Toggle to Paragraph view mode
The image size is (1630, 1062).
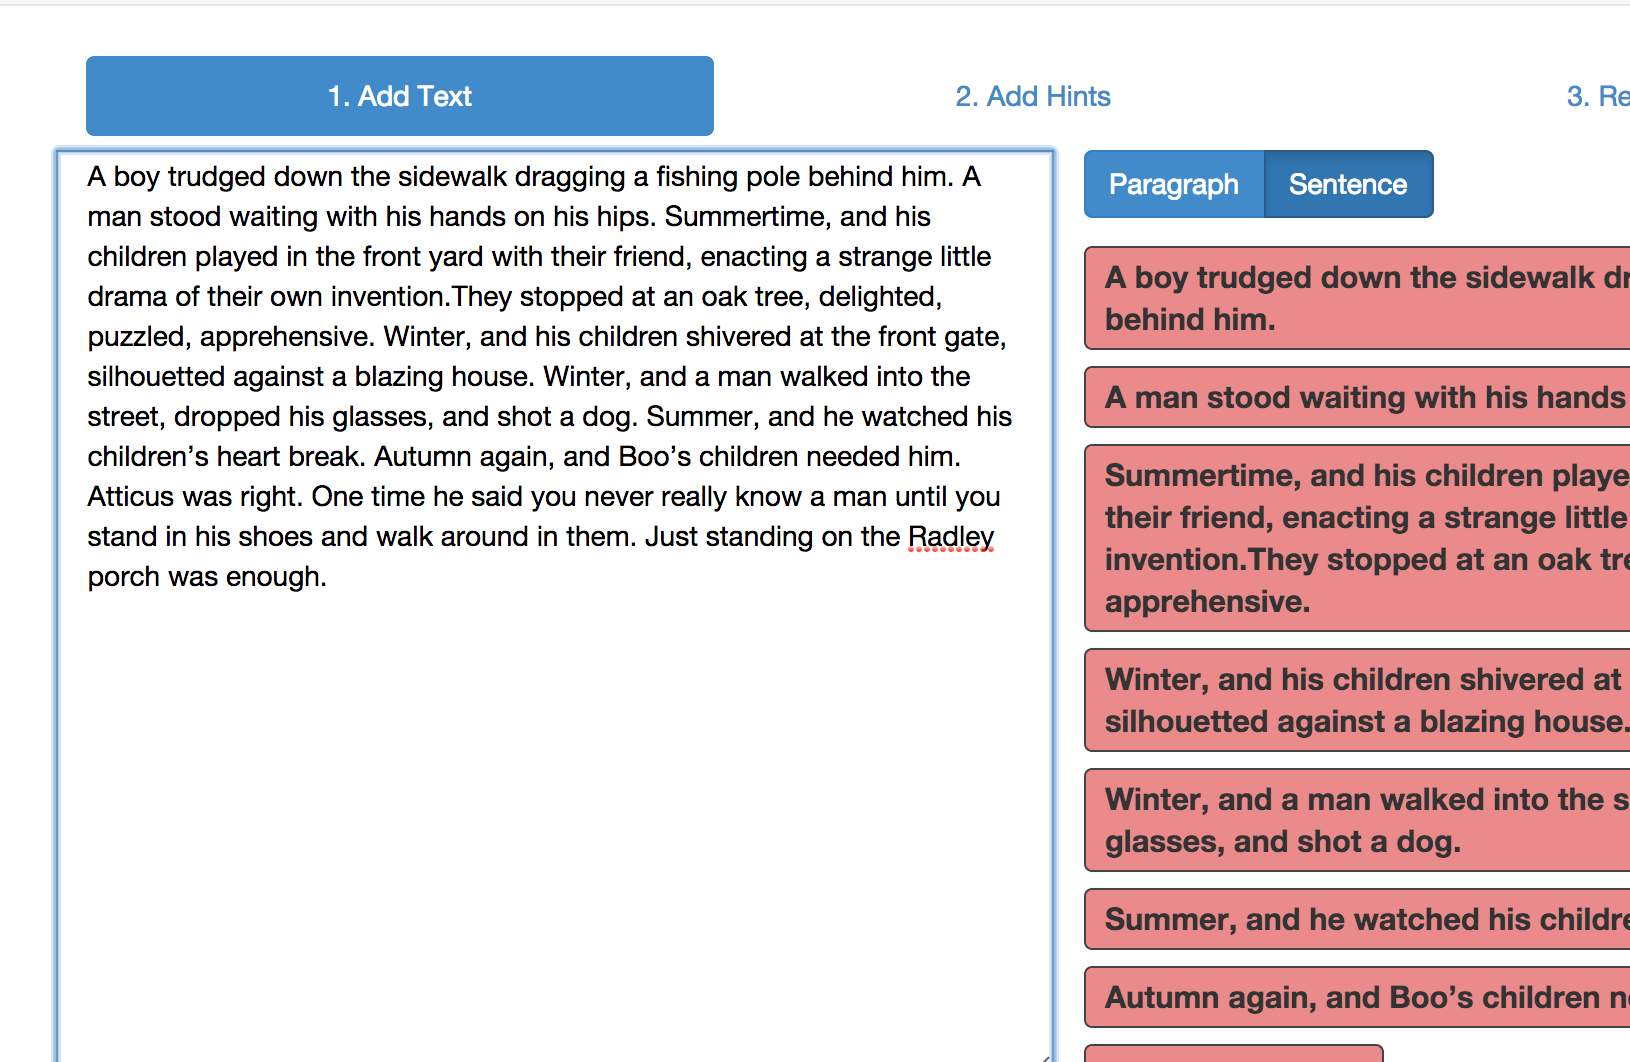[1173, 184]
